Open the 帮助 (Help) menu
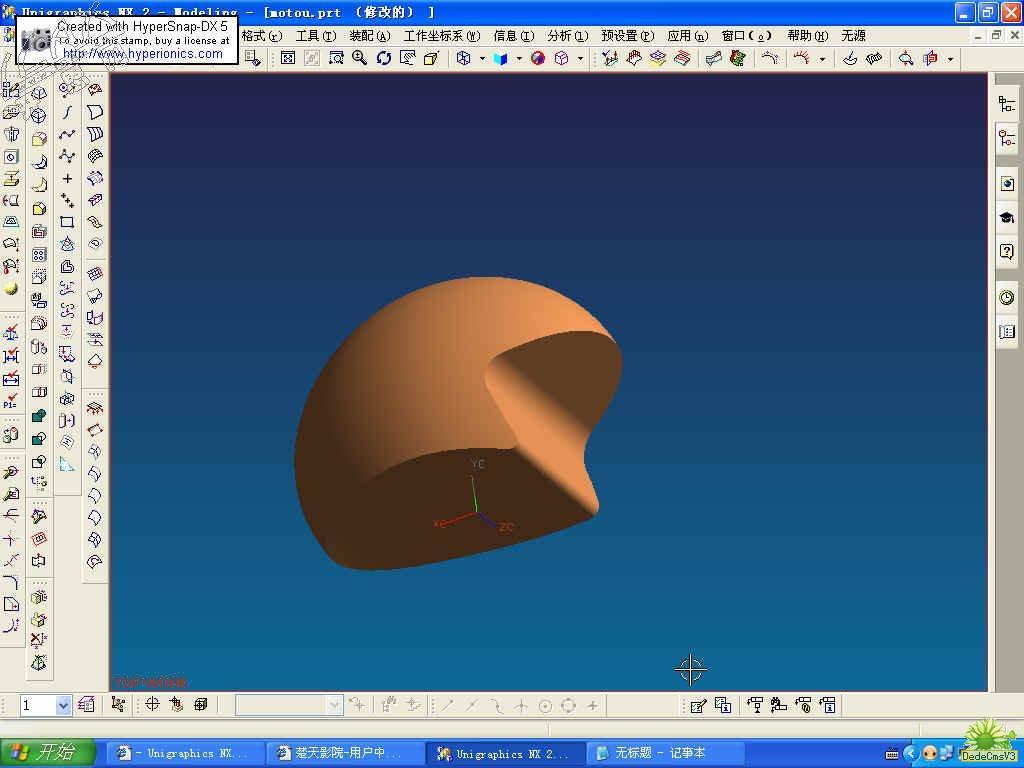Image resolution: width=1024 pixels, height=768 pixels. point(807,36)
